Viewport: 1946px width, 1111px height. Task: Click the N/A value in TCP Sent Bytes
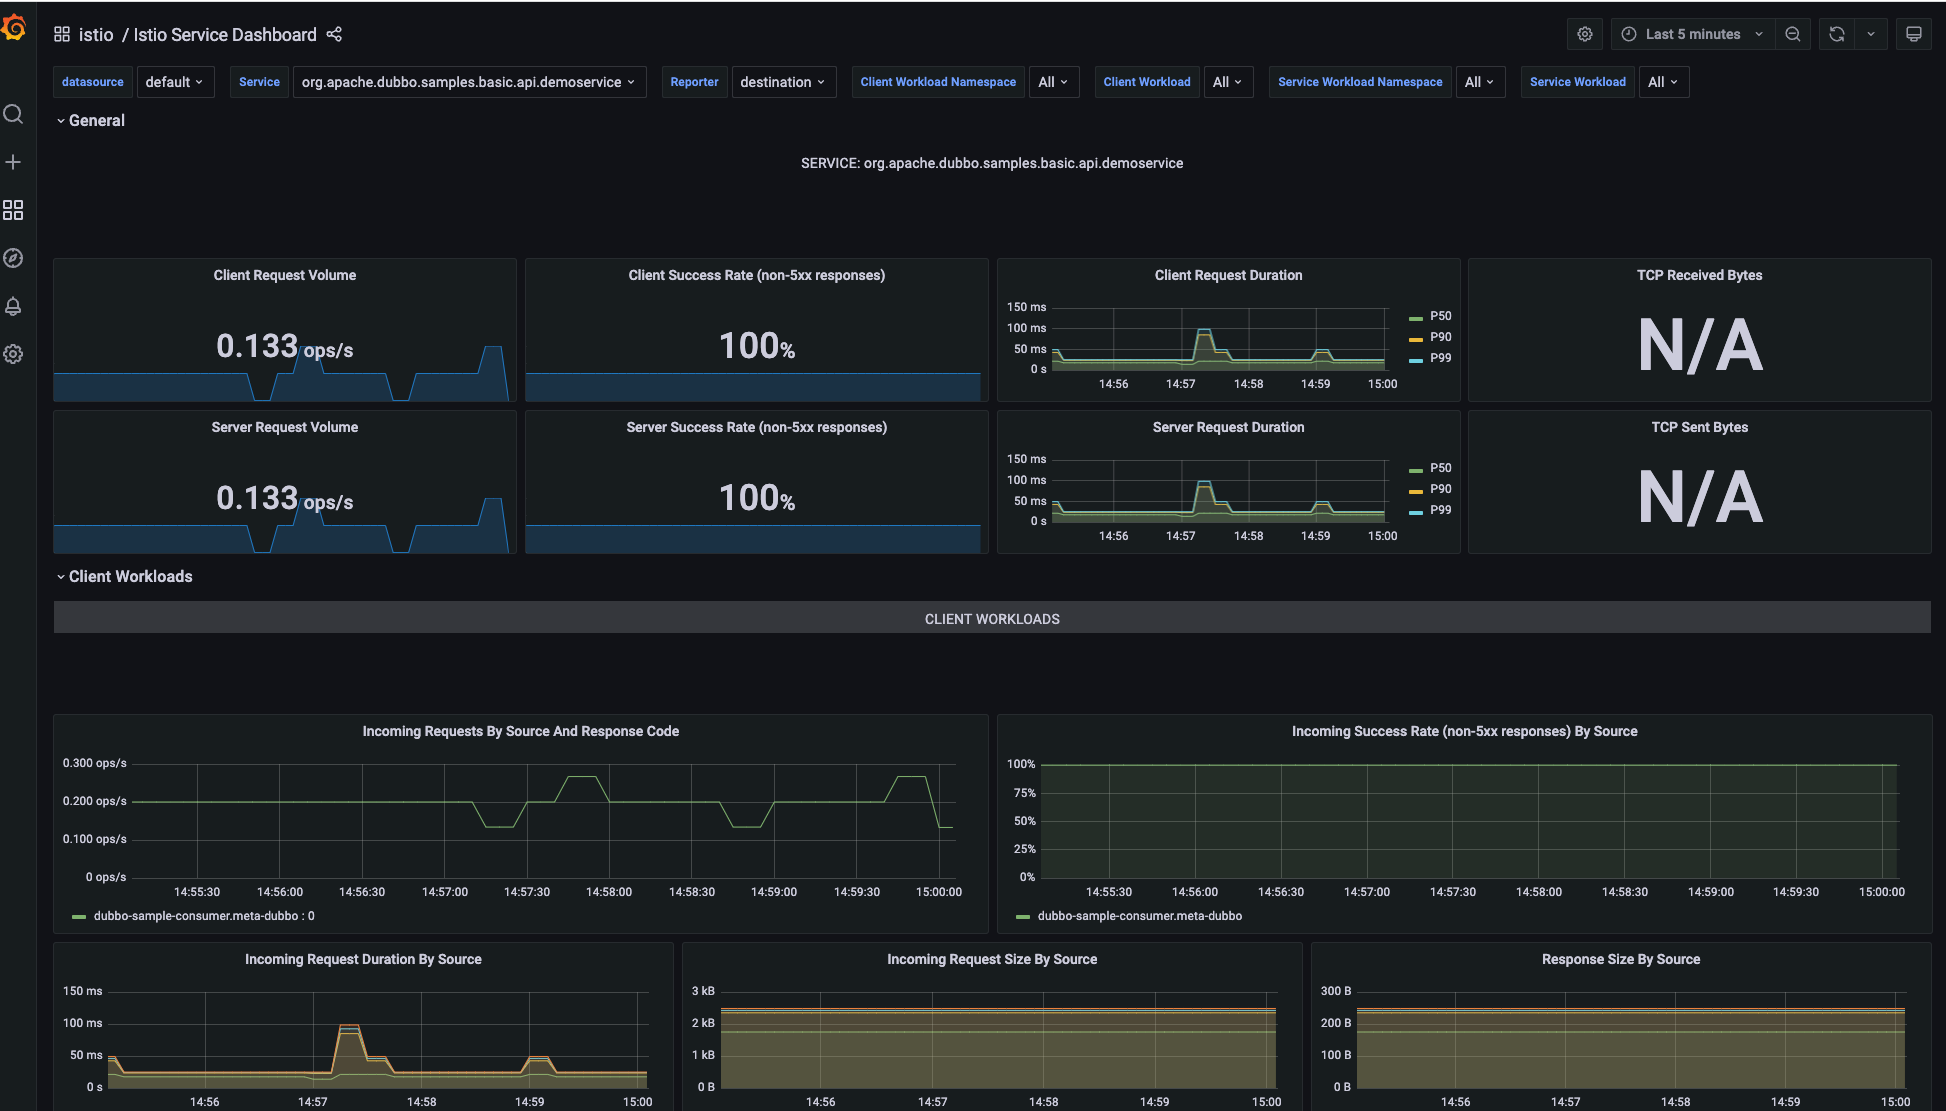point(1700,498)
